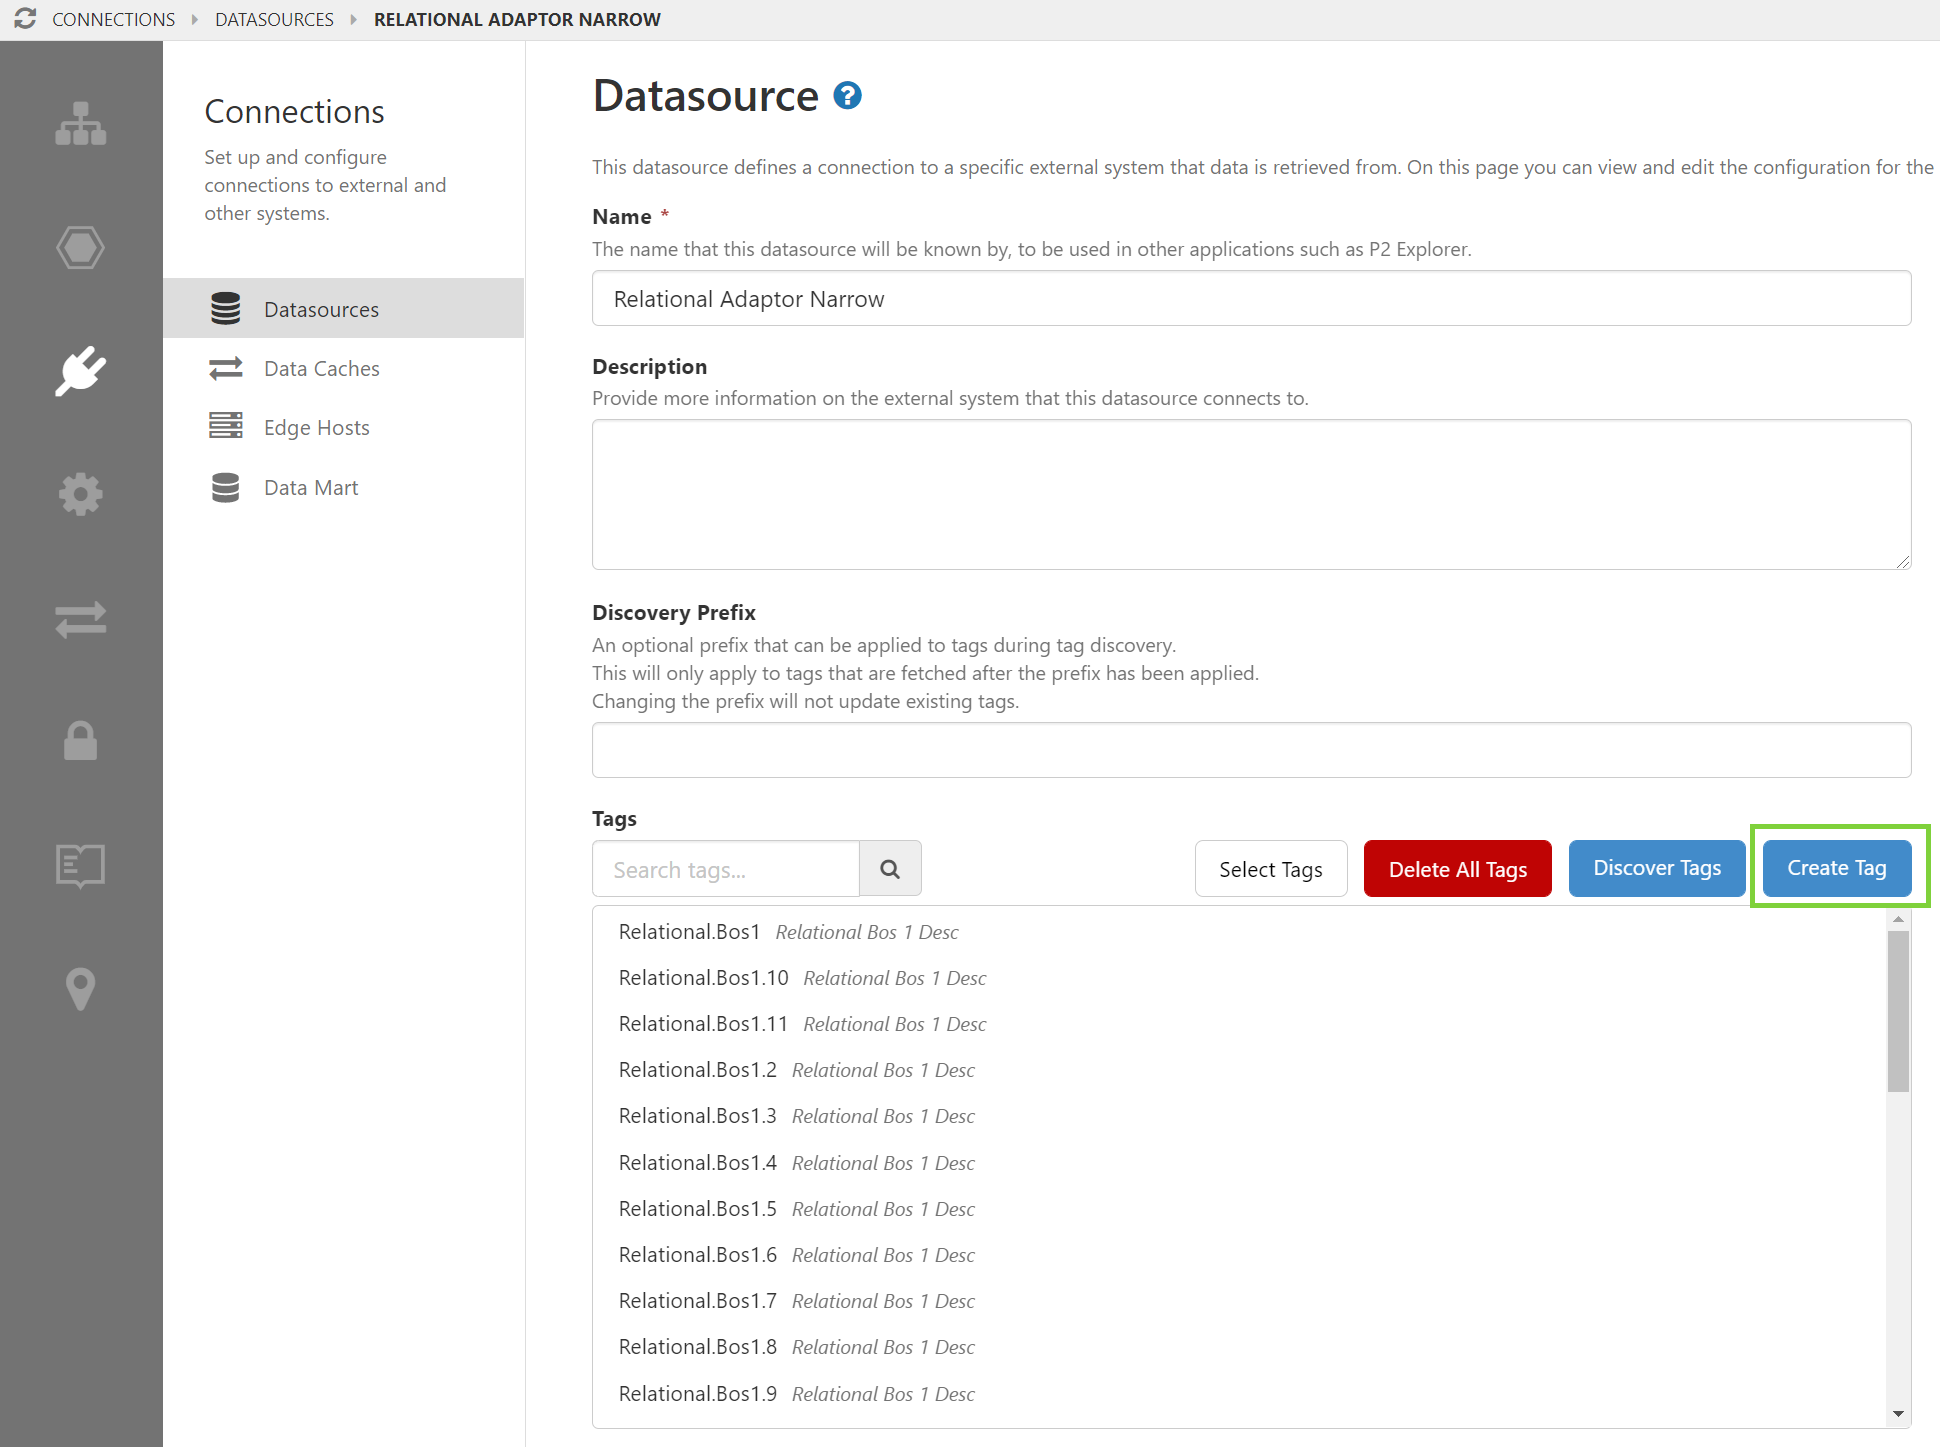The height and width of the screenshot is (1447, 1940).
Task: Open the Datasources menu item
Action: click(321, 309)
